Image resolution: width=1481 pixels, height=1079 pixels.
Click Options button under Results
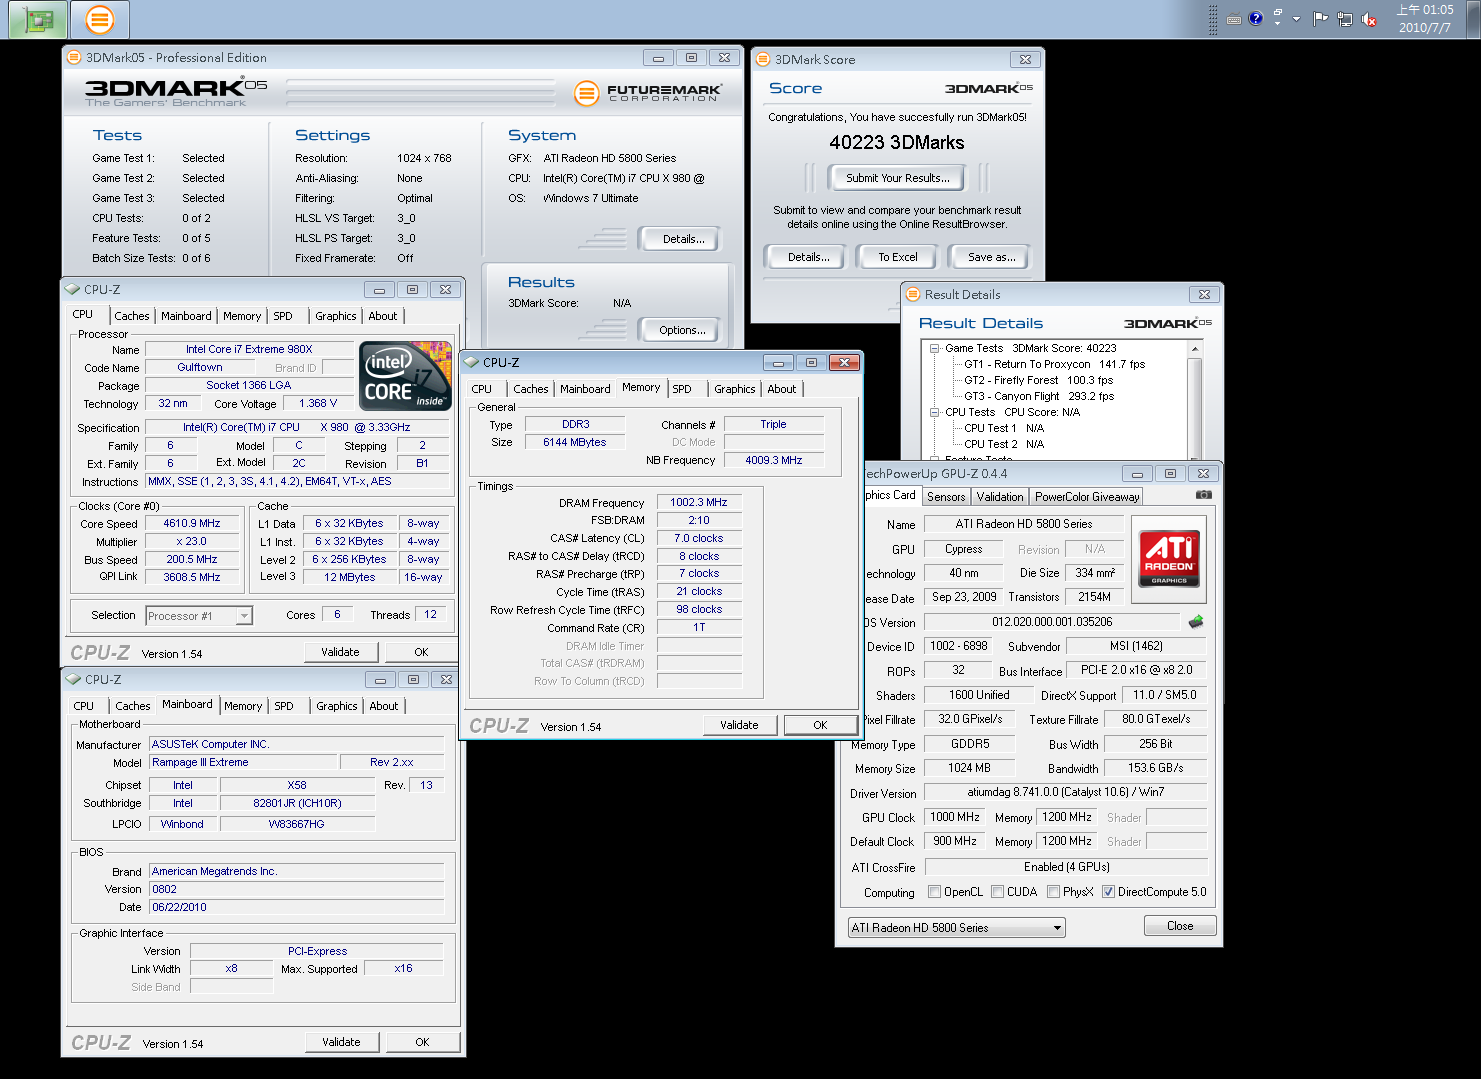click(682, 330)
